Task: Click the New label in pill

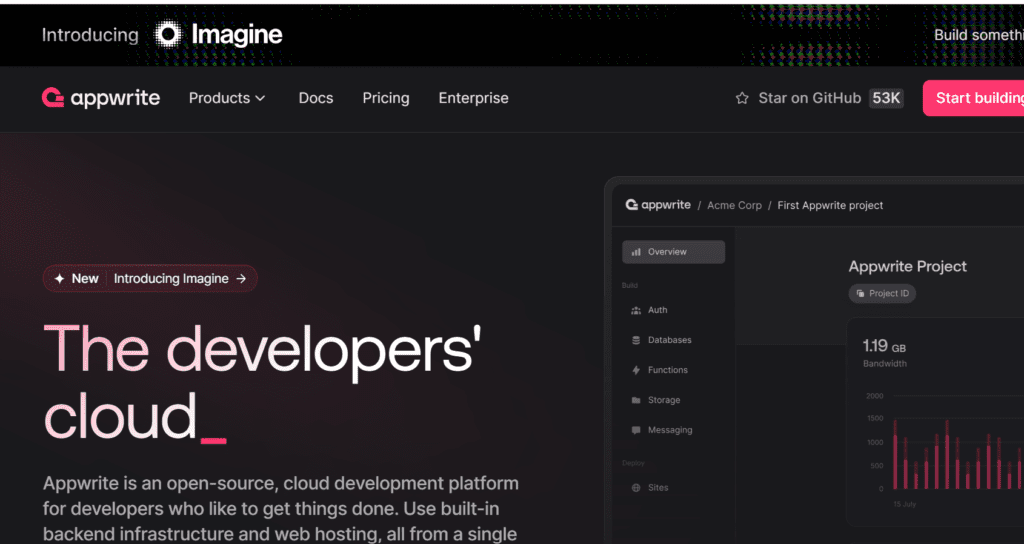Action: (85, 279)
